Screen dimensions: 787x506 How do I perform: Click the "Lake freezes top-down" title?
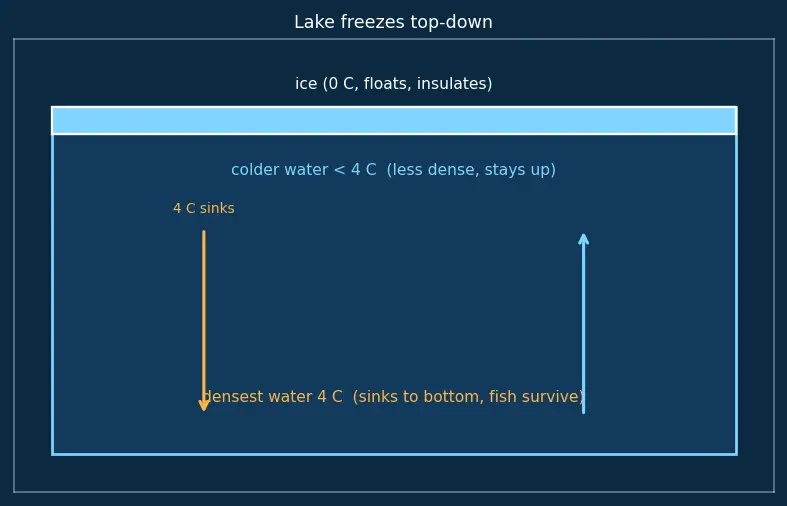click(394, 22)
